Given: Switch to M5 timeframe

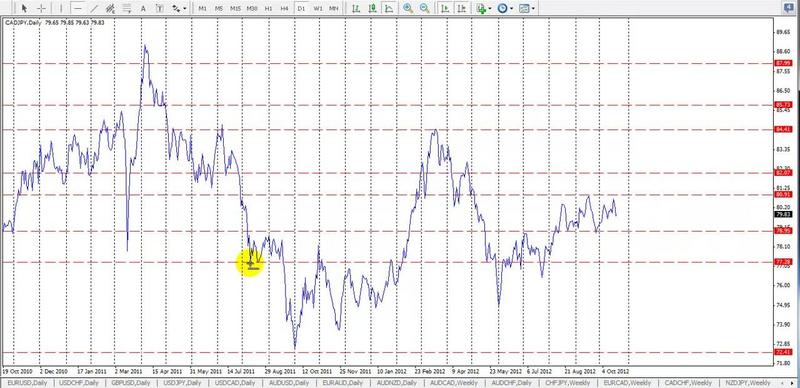Looking at the screenshot, I should [x=219, y=8].
